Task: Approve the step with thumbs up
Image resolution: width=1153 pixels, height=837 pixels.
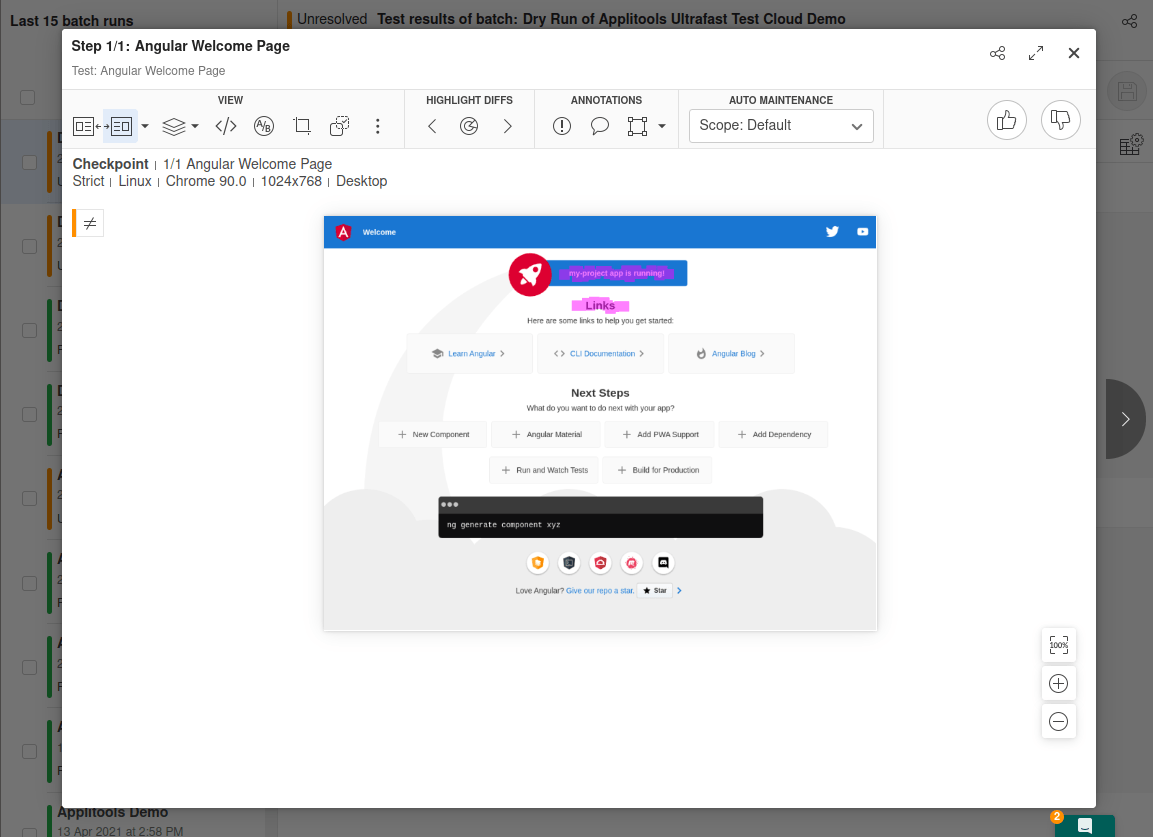Action: [x=1007, y=121]
